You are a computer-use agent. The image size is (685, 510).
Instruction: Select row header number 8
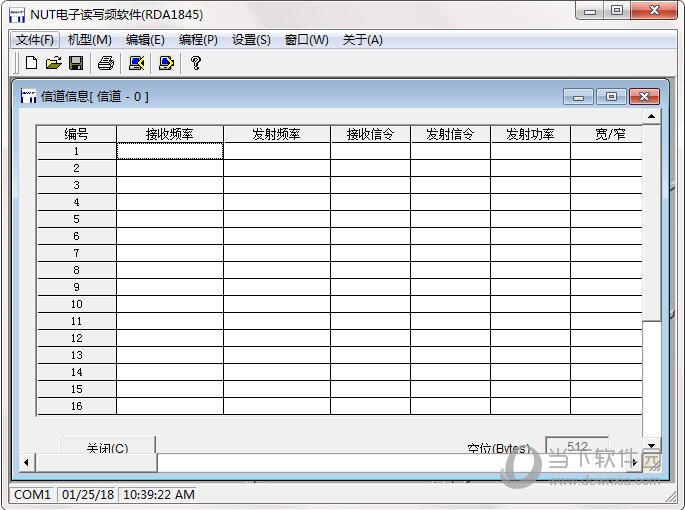(x=76, y=271)
